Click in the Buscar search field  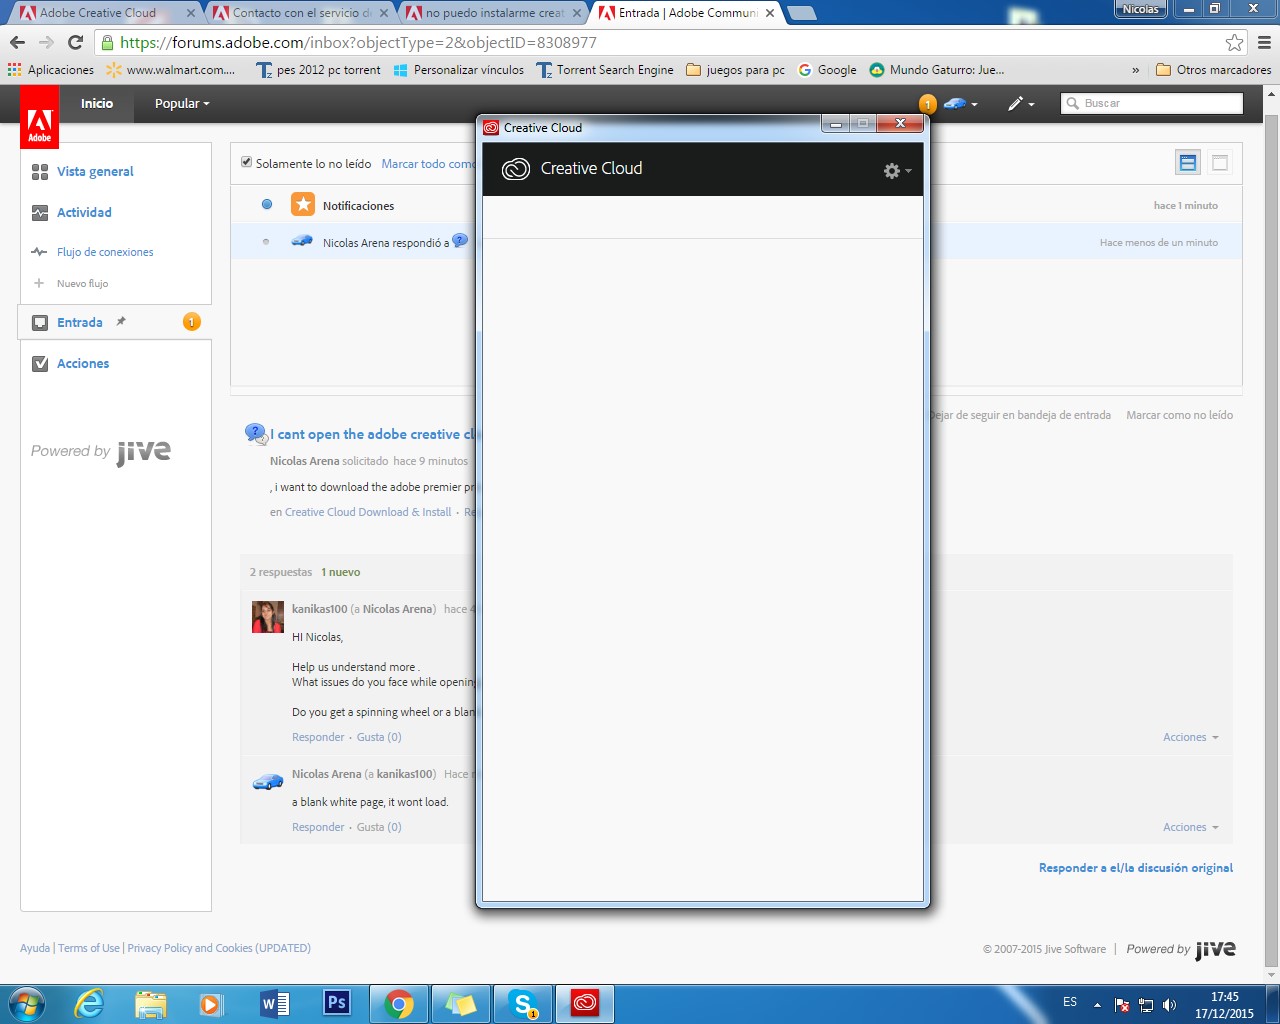coord(1152,103)
